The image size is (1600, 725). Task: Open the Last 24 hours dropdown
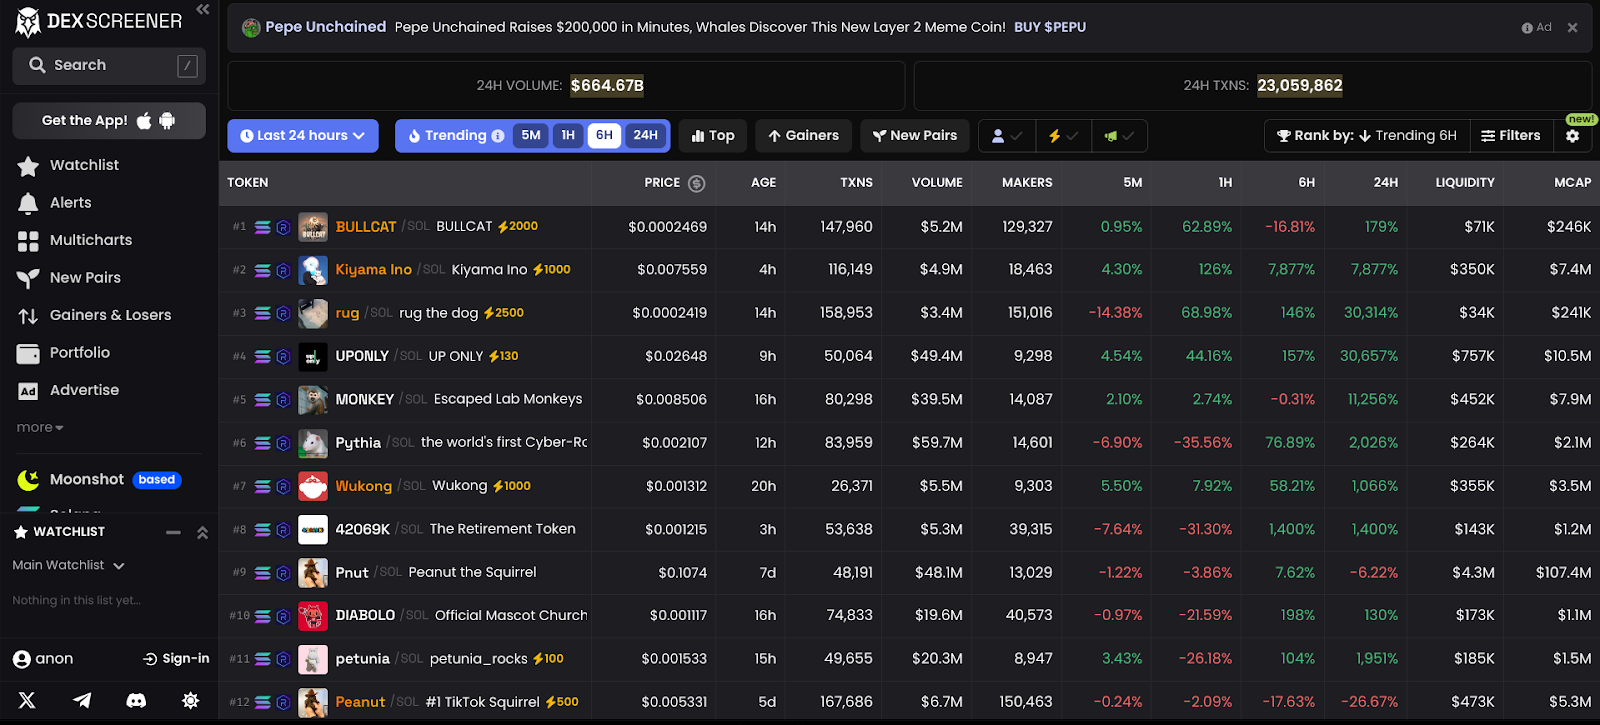pos(303,136)
